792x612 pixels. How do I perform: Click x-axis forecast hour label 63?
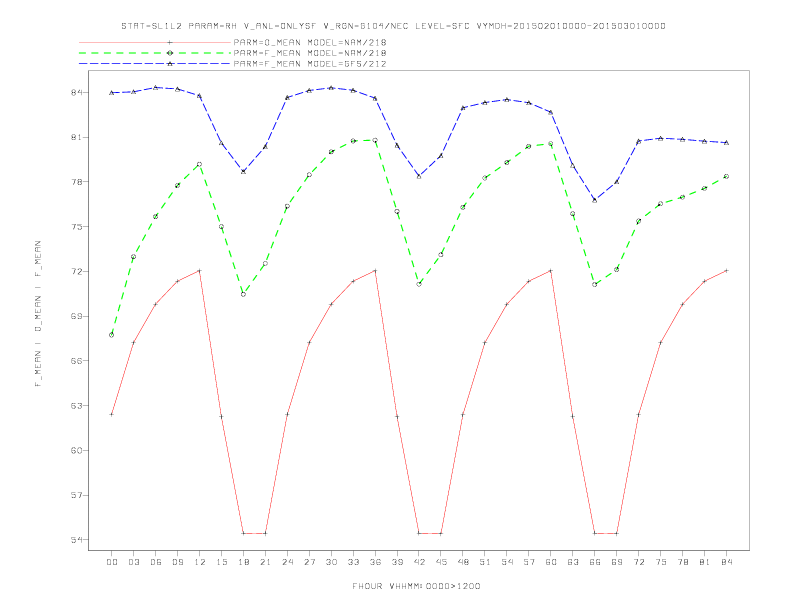573,562
